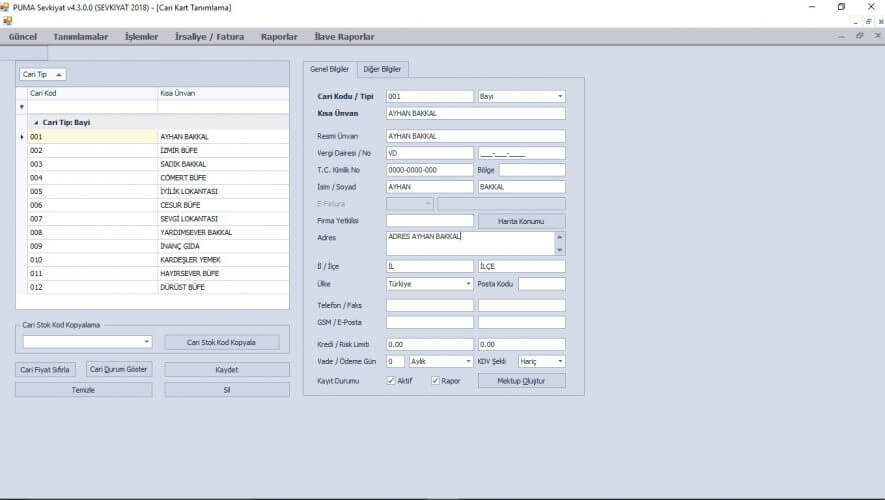Click the Bölge input field
This screenshot has width=885, height=500.
[x=532, y=170]
